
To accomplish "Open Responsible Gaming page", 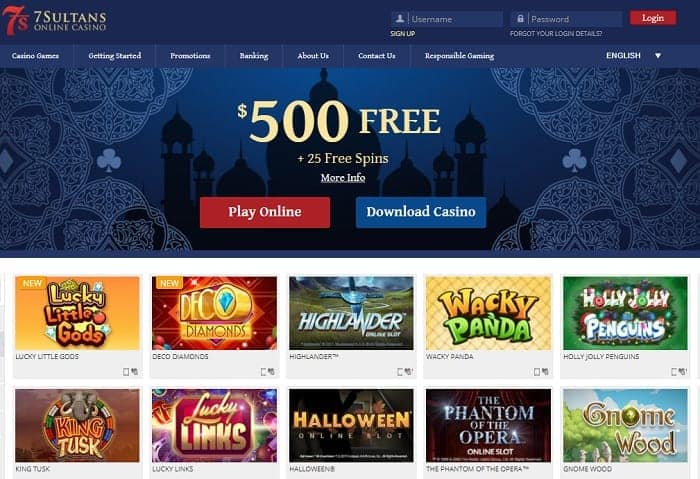I will point(459,56).
